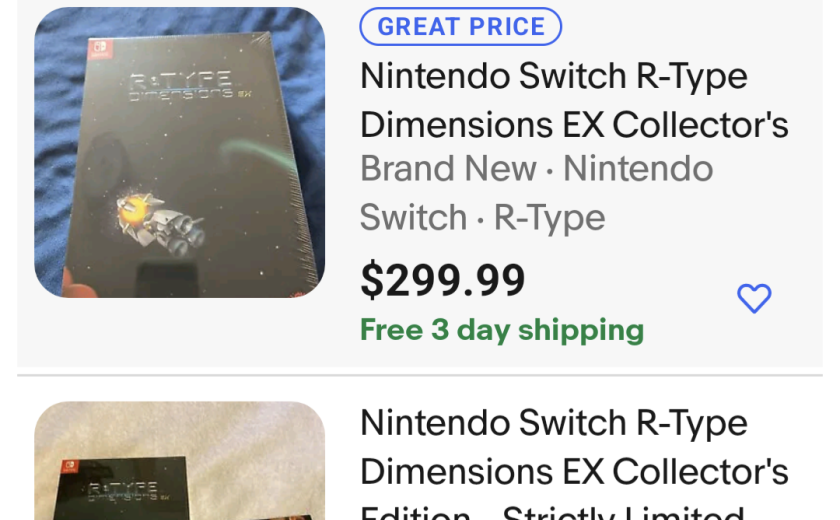Click 'Dimensions EX Collector's' line in second title
Screen dimensions: 840x520
pos(573,471)
